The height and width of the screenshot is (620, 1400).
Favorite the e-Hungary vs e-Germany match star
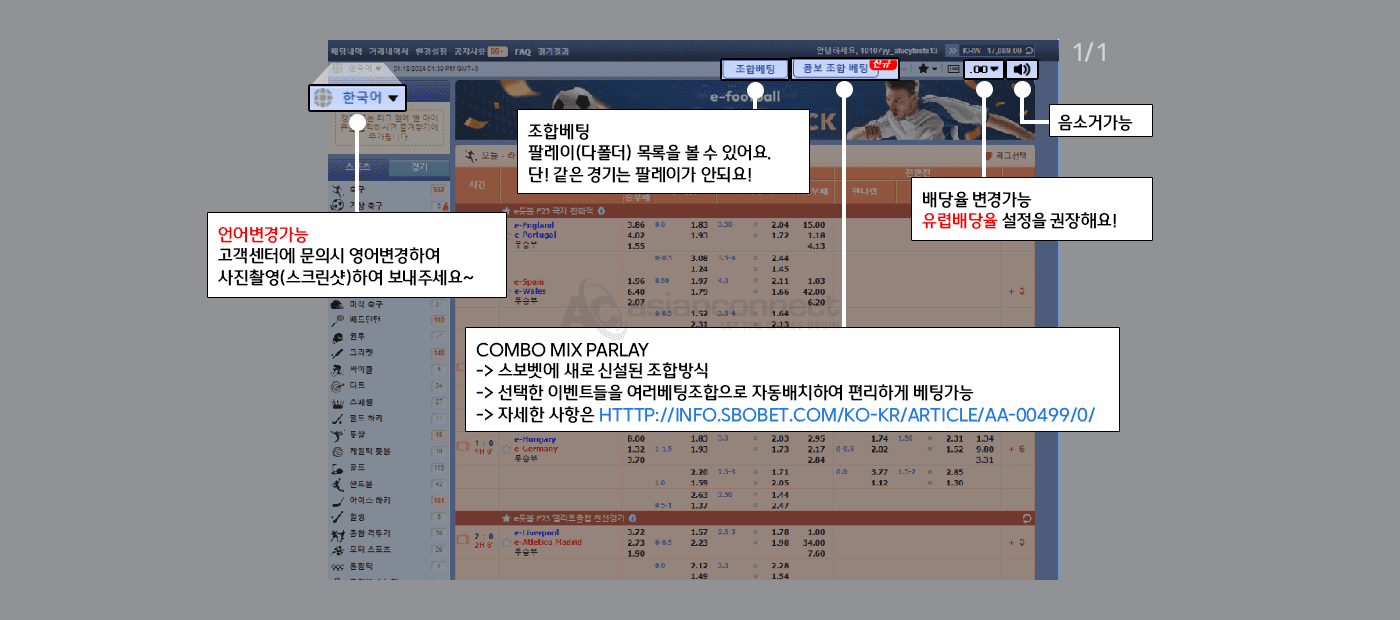pos(461,444)
